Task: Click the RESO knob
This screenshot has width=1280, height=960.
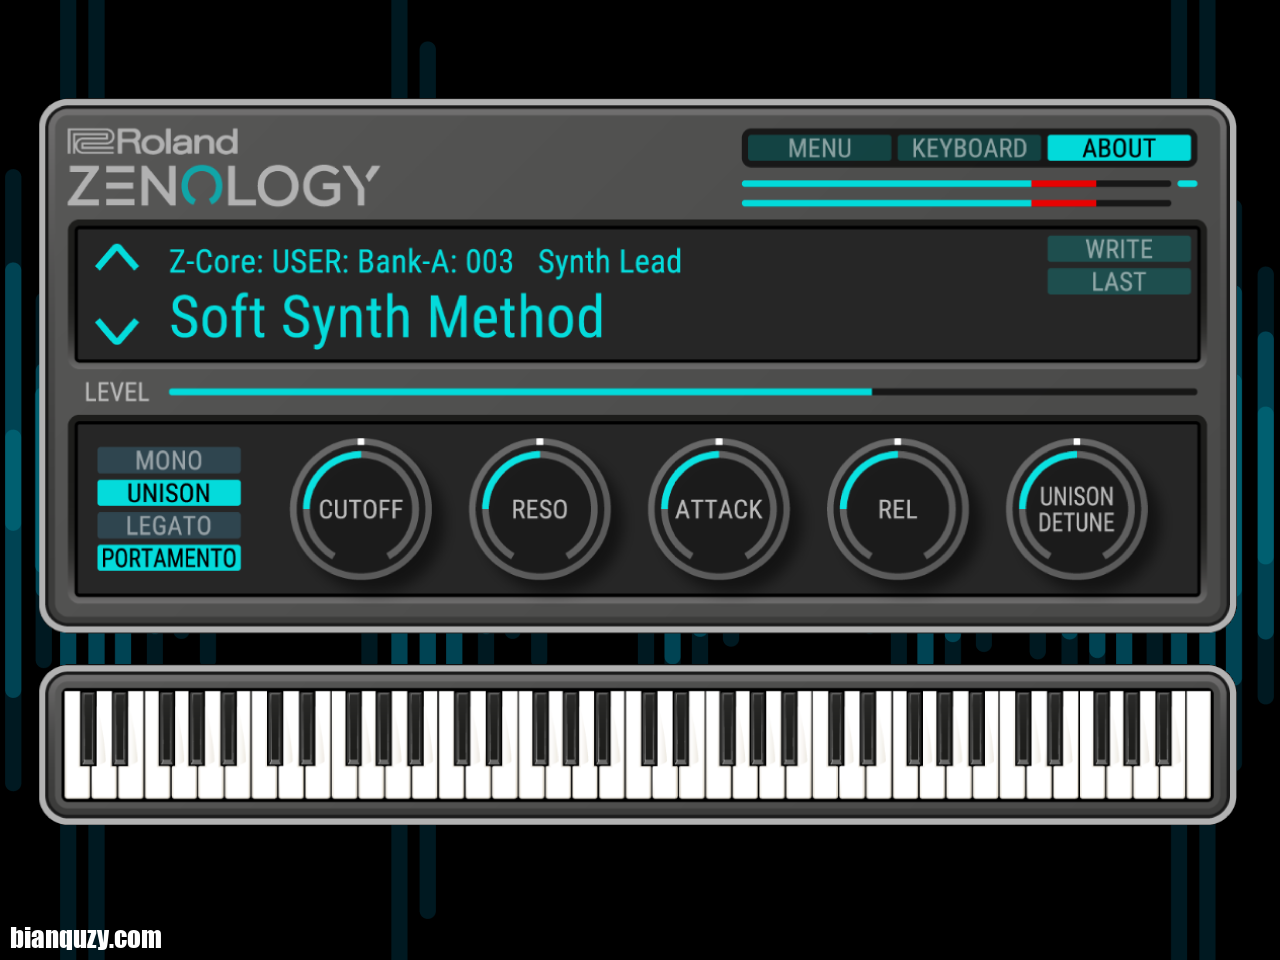Action: tap(540, 509)
